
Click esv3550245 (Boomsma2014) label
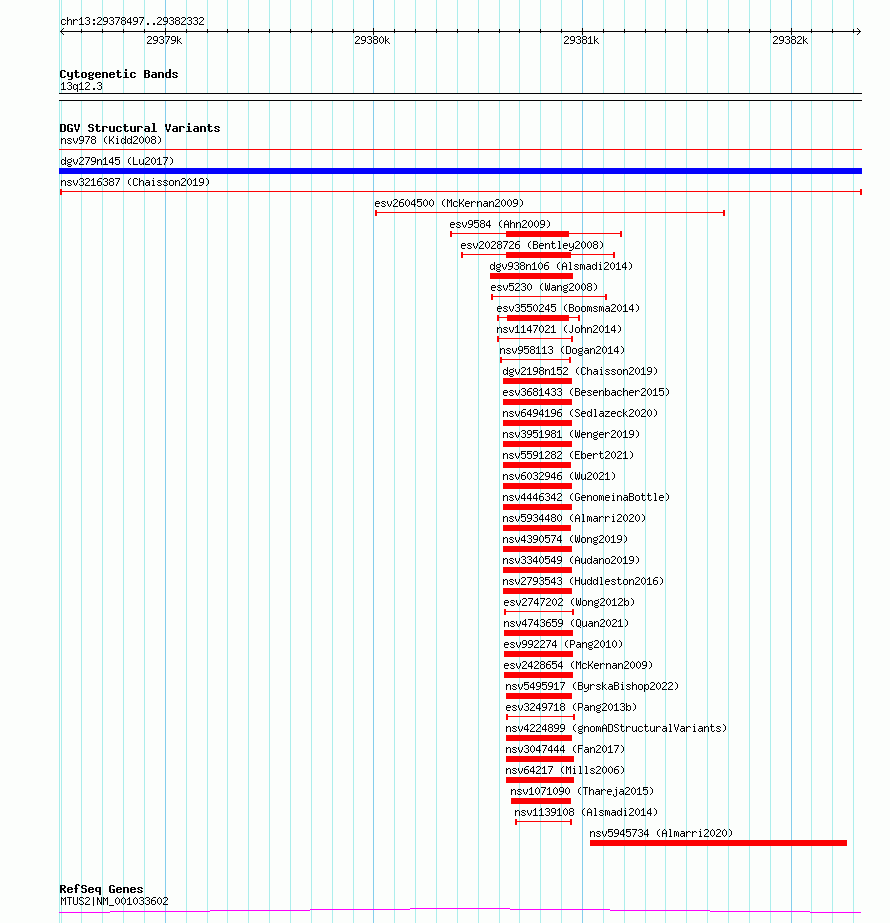[x=568, y=308]
